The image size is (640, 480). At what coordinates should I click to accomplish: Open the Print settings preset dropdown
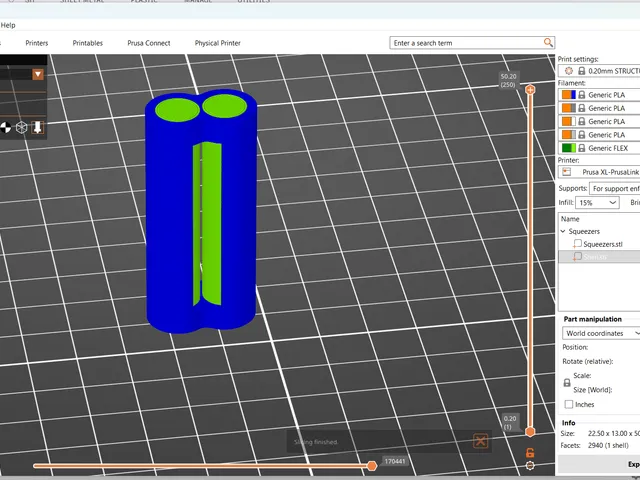pos(599,71)
